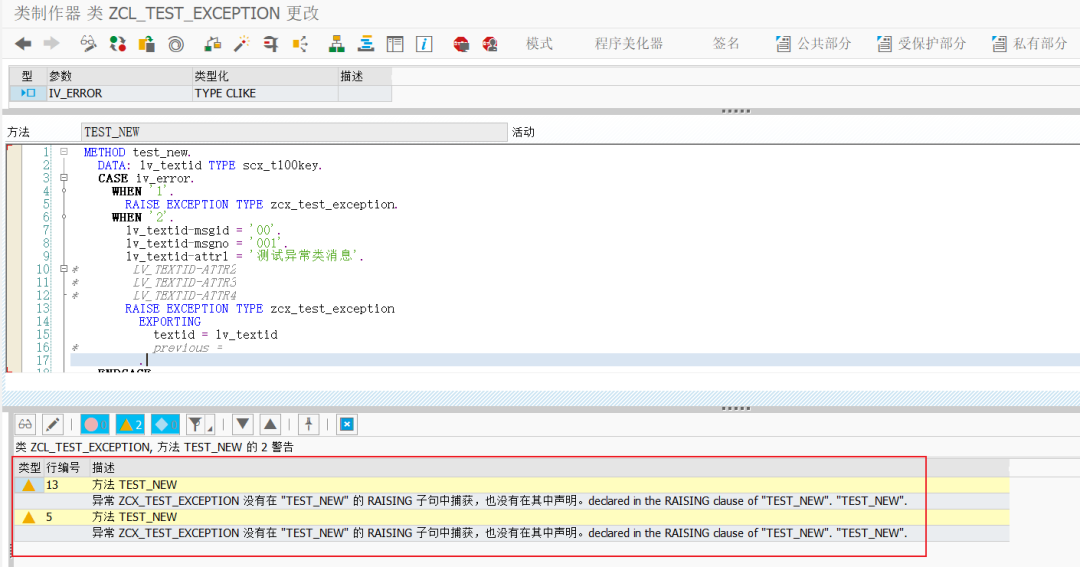Jump to previous message with up triangle
The height and width of the screenshot is (567, 1080).
271,424
